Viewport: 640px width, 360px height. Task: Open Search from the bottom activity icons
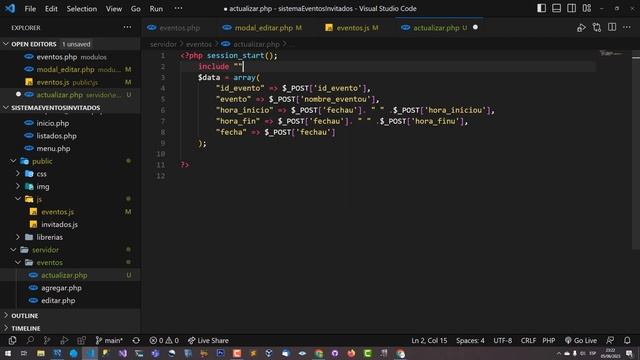pos(30,340)
